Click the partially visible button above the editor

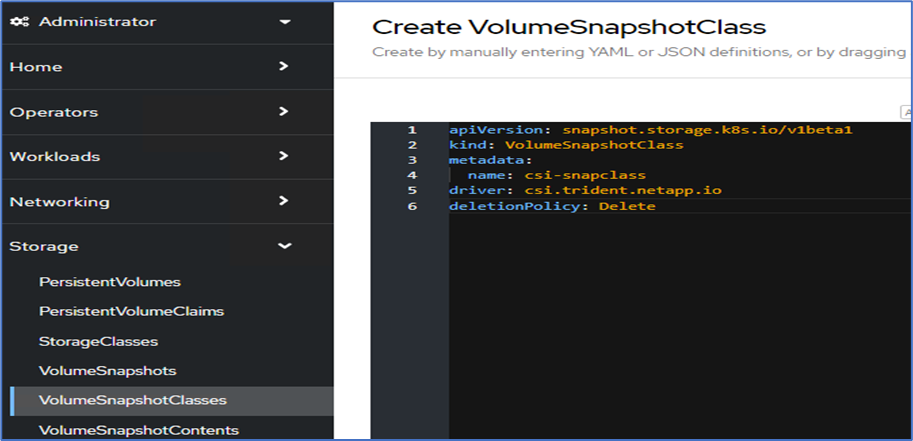906,112
